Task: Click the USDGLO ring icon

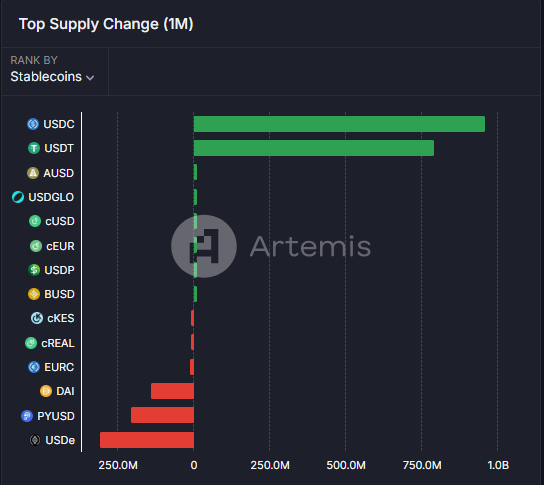Action: click(x=18, y=197)
